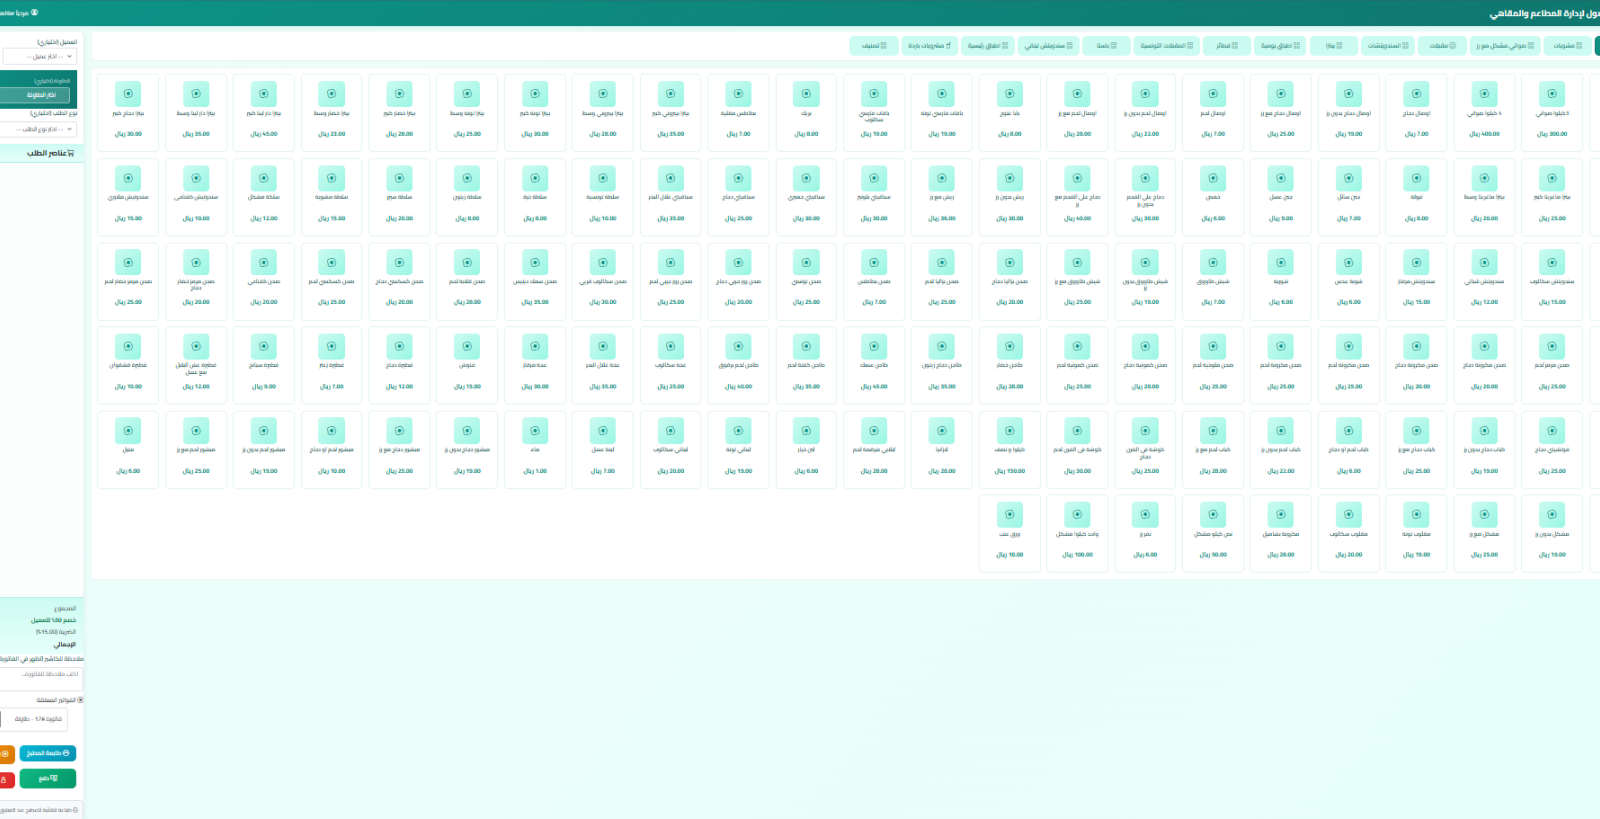This screenshot has height=819, width=1600.
Task: Open pending invoice فاتورة #17
Action: coord(38,719)
